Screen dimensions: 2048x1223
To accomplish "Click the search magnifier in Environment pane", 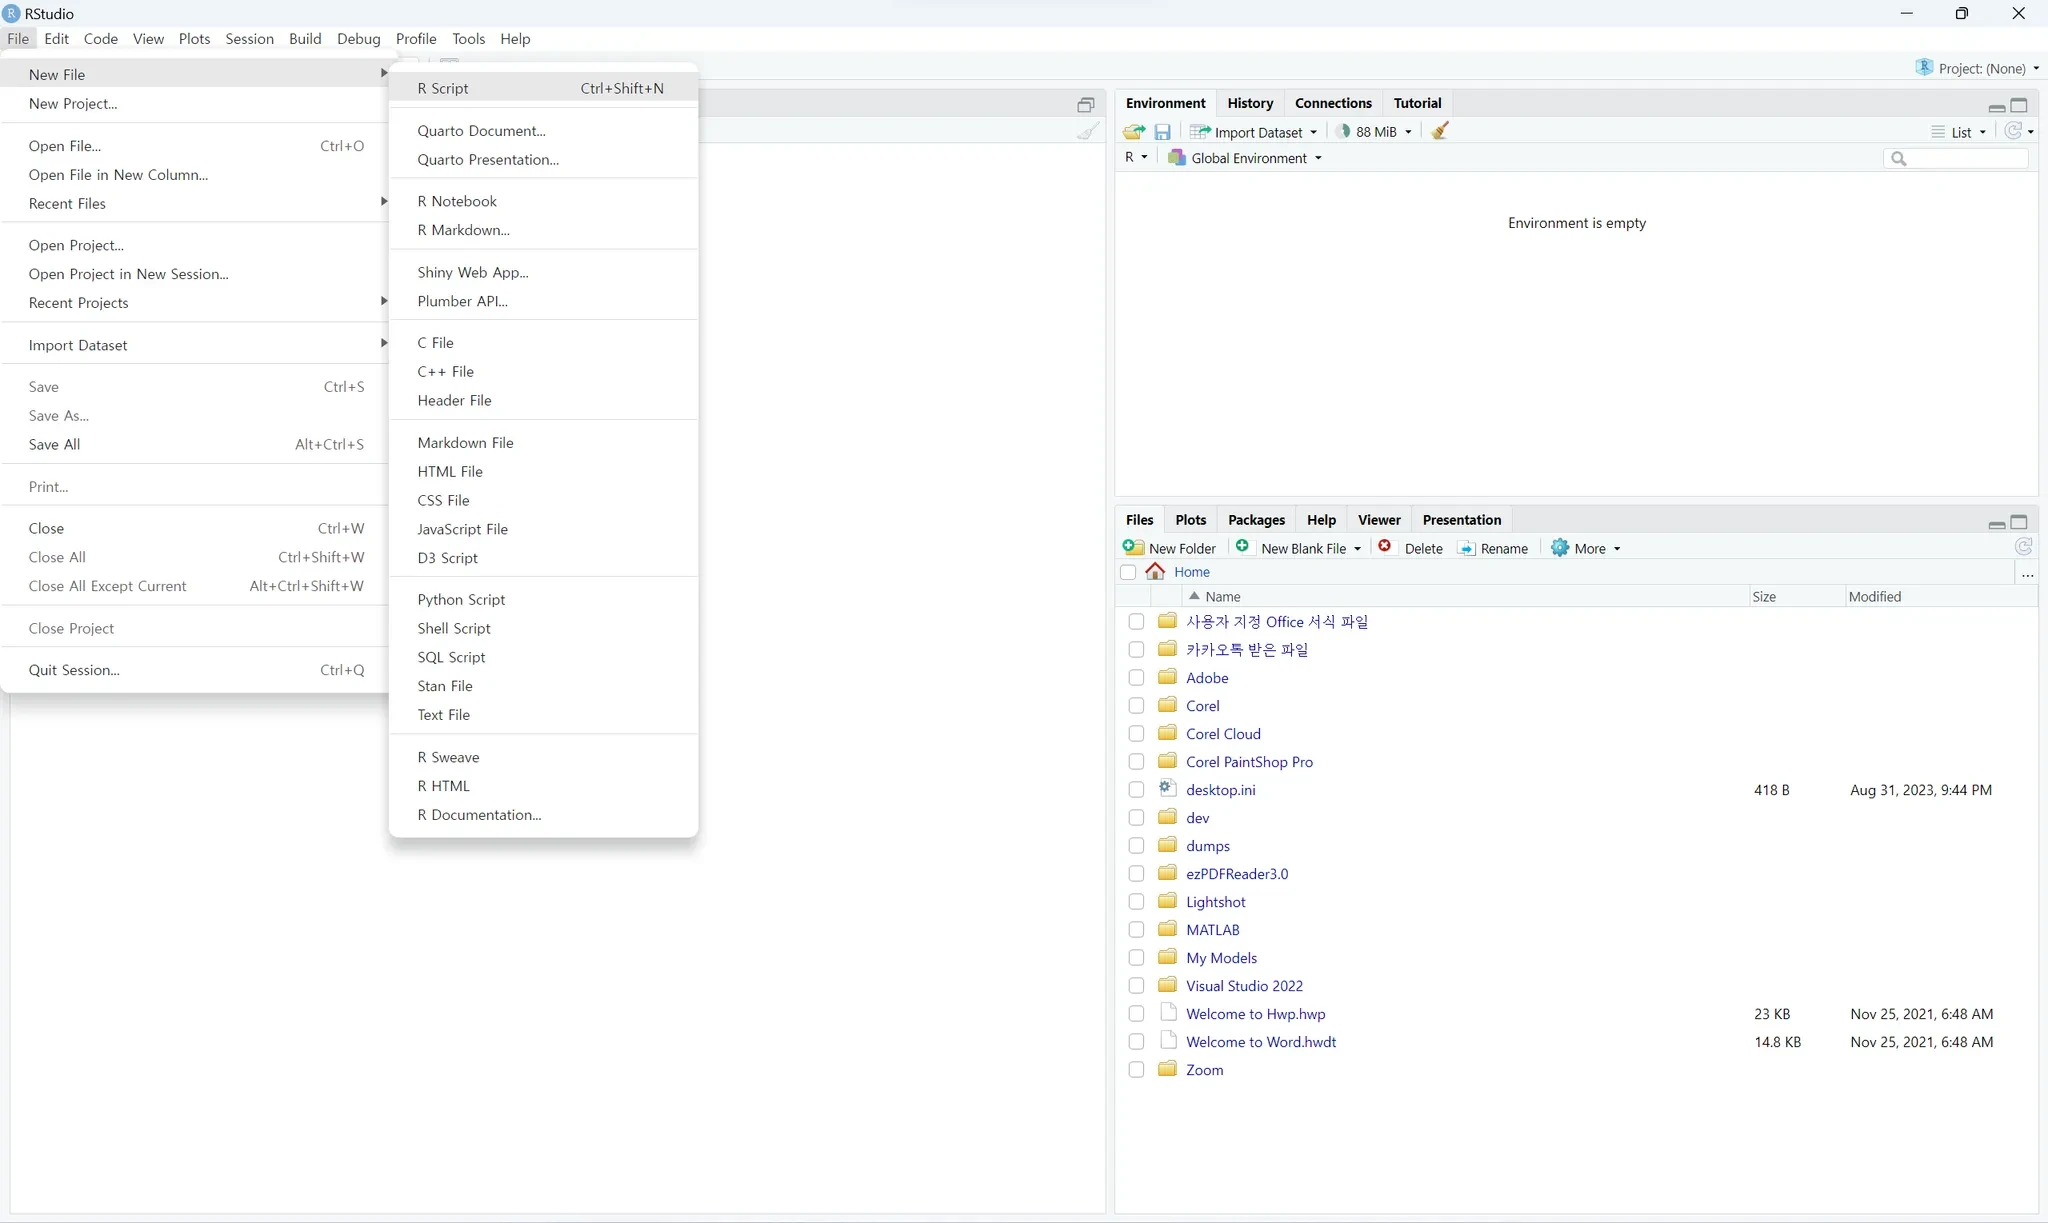I will (1899, 158).
